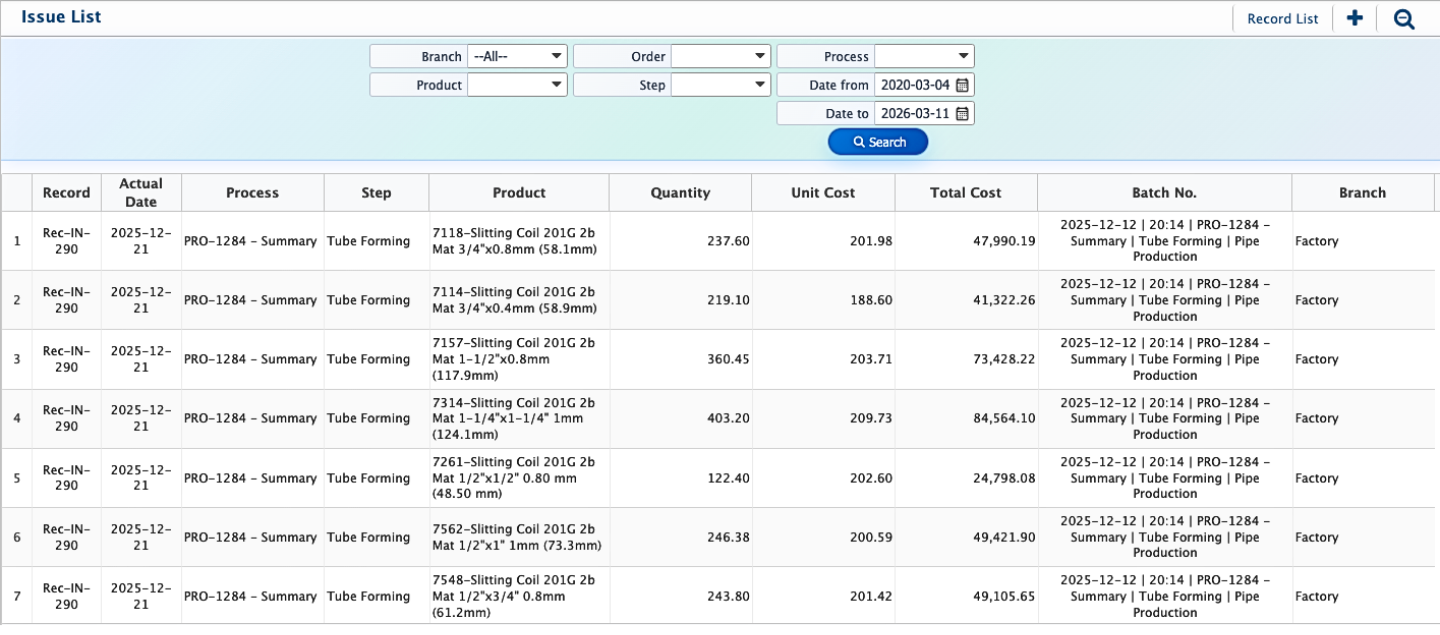Select row 1 record Rec-IN-290
Image resolution: width=1440 pixels, height=635 pixels.
tap(66, 241)
